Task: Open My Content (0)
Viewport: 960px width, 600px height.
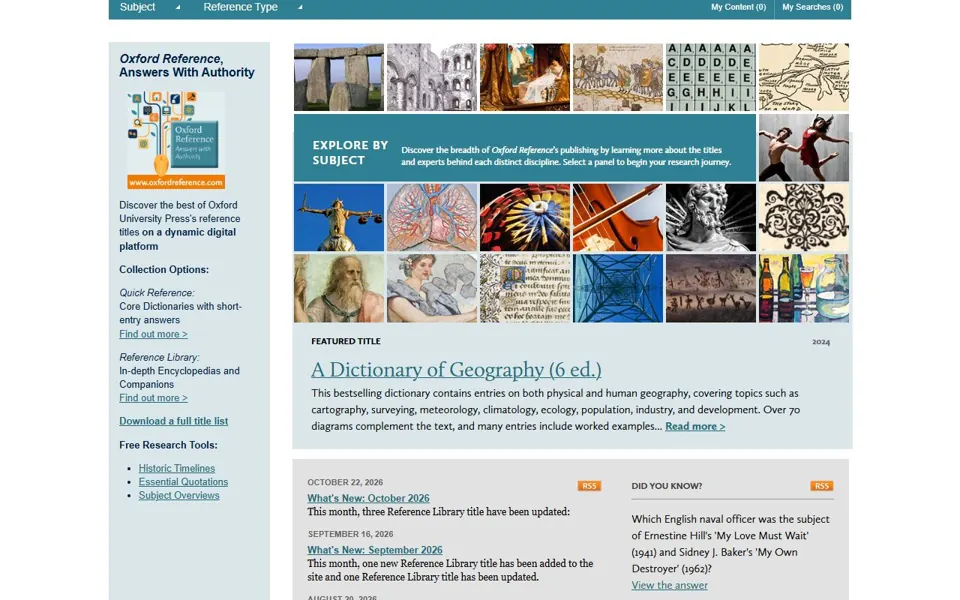Action: click(x=738, y=7)
